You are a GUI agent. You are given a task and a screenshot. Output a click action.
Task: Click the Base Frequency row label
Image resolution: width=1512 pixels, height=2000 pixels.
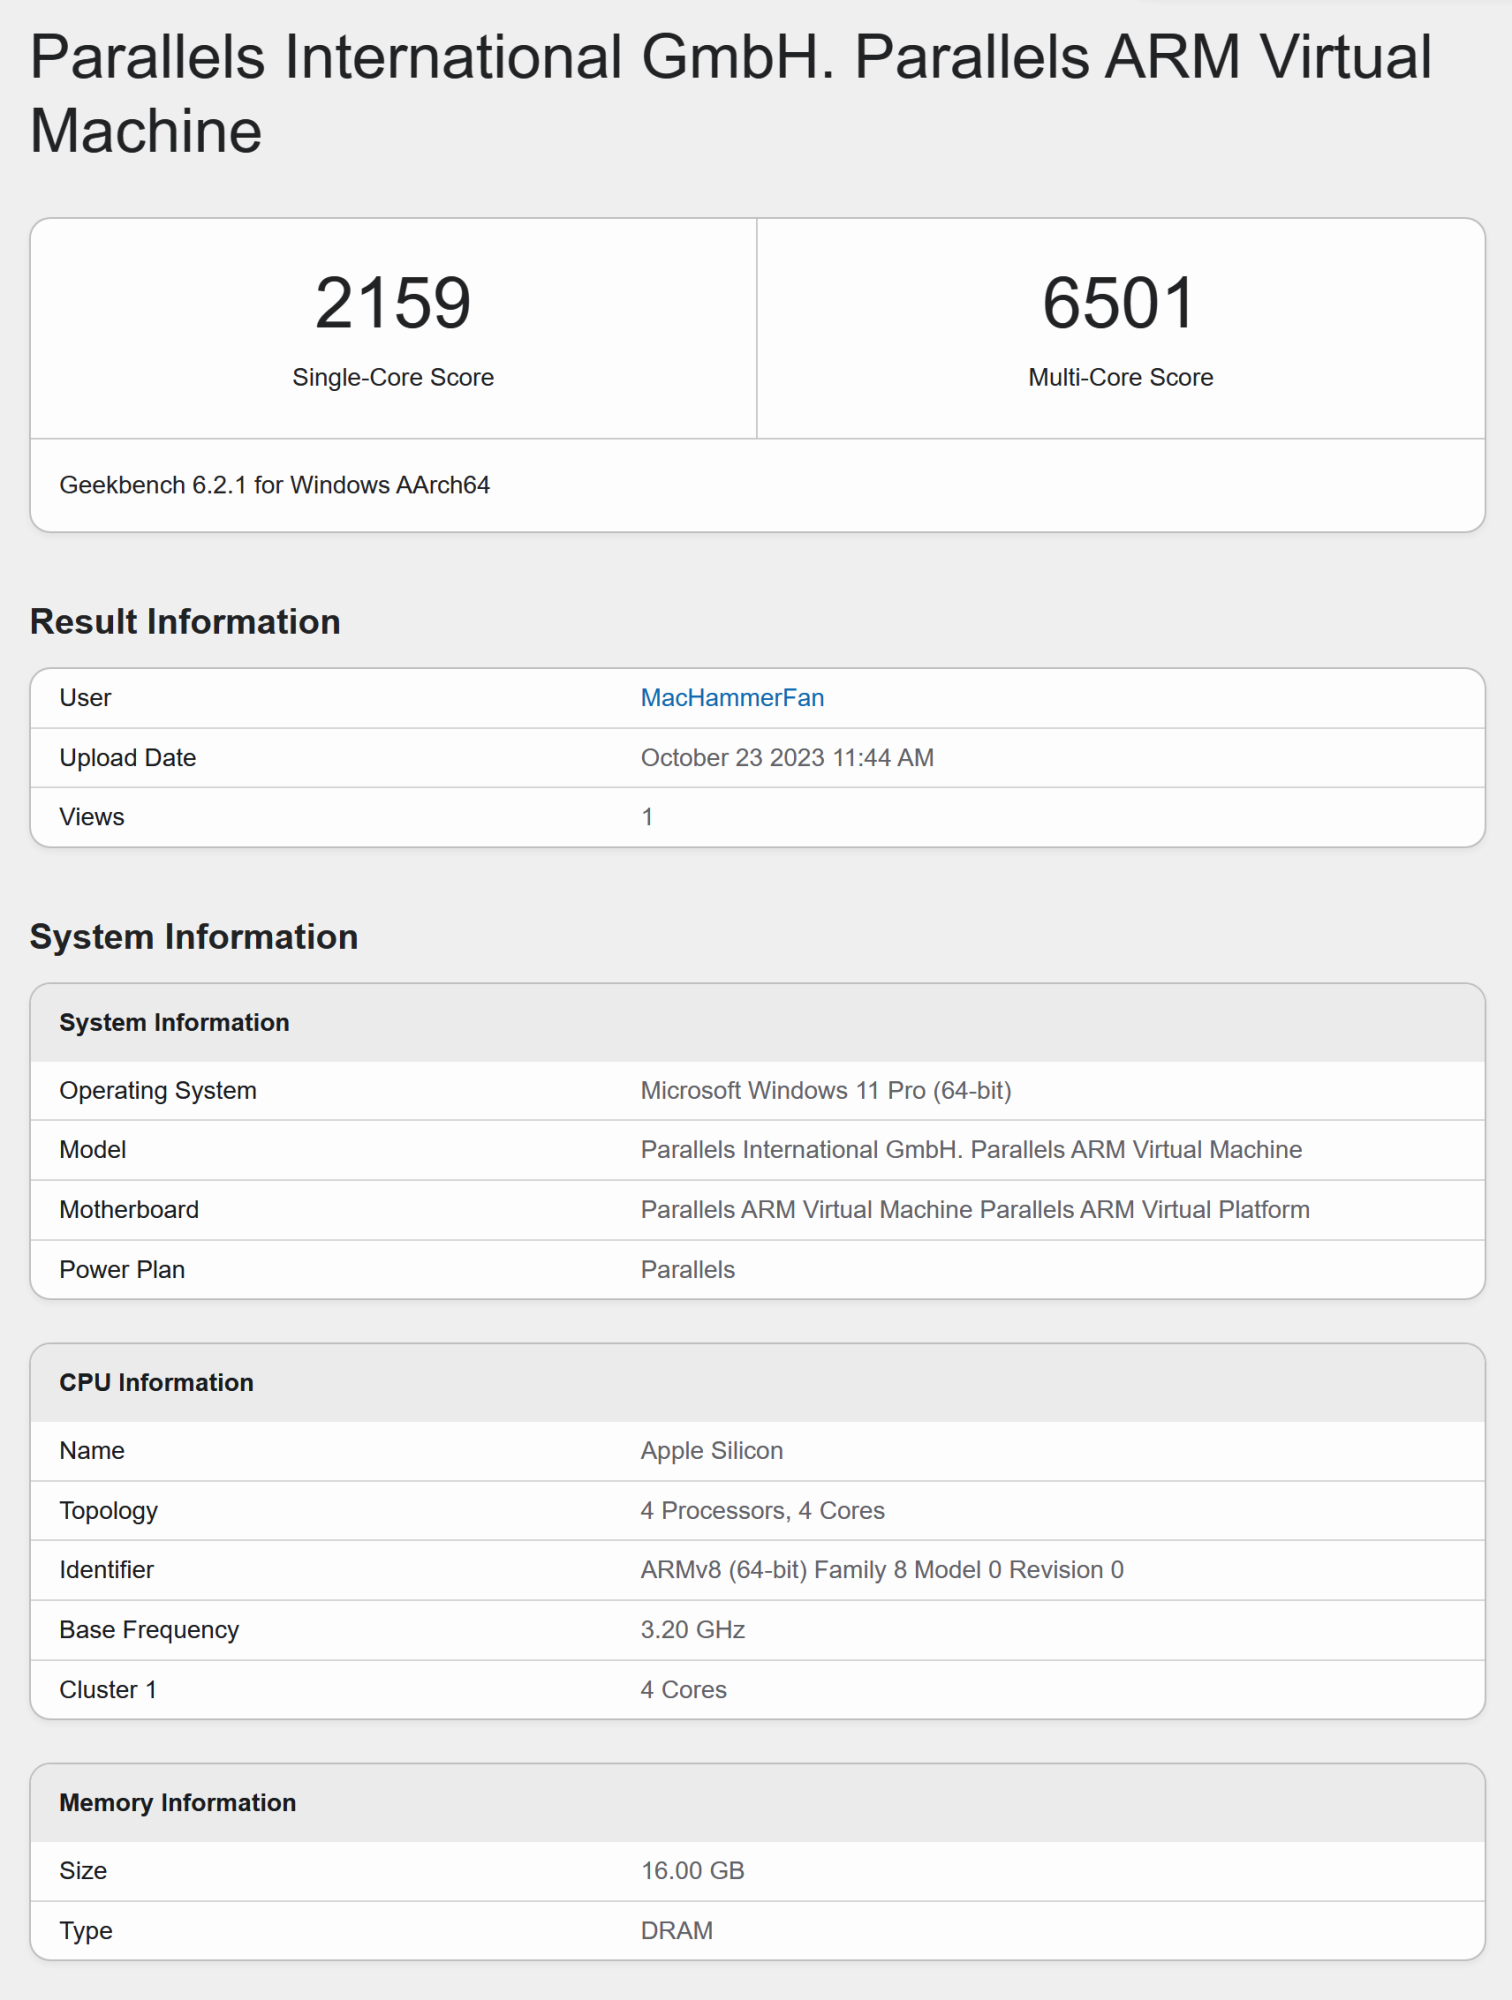click(x=149, y=1630)
